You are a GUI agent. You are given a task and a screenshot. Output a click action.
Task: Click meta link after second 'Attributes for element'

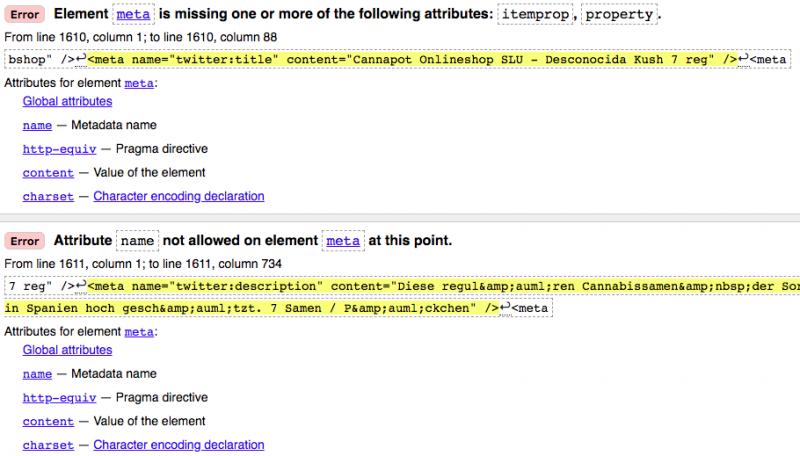(x=139, y=332)
